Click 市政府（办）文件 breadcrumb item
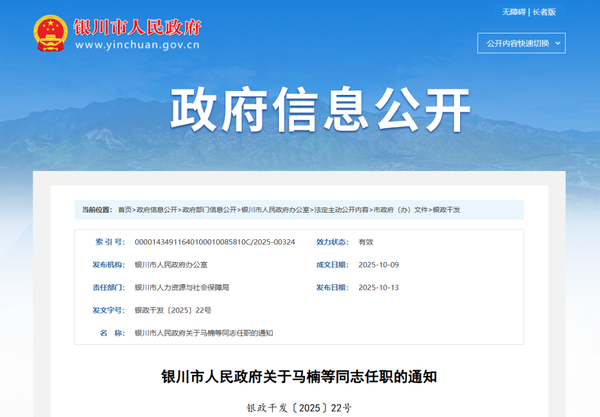The height and width of the screenshot is (417, 600). (x=401, y=210)
